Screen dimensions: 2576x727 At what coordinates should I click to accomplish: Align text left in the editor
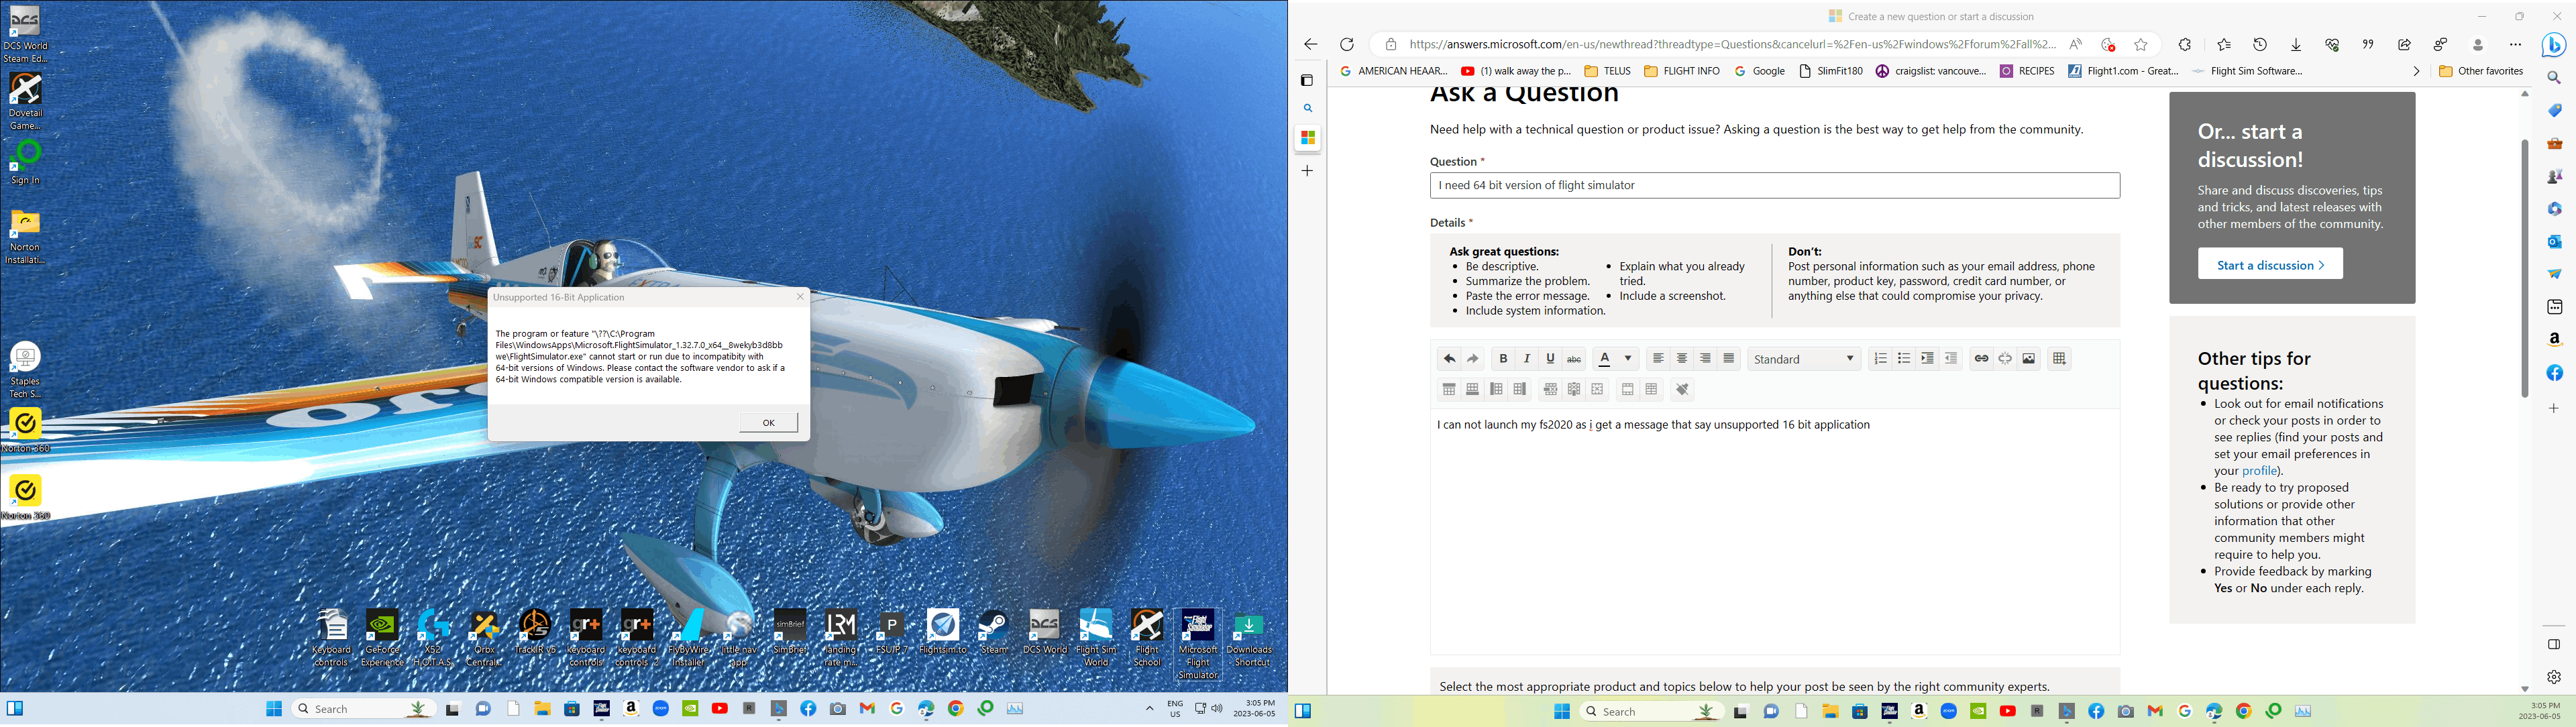(1658, 359)
